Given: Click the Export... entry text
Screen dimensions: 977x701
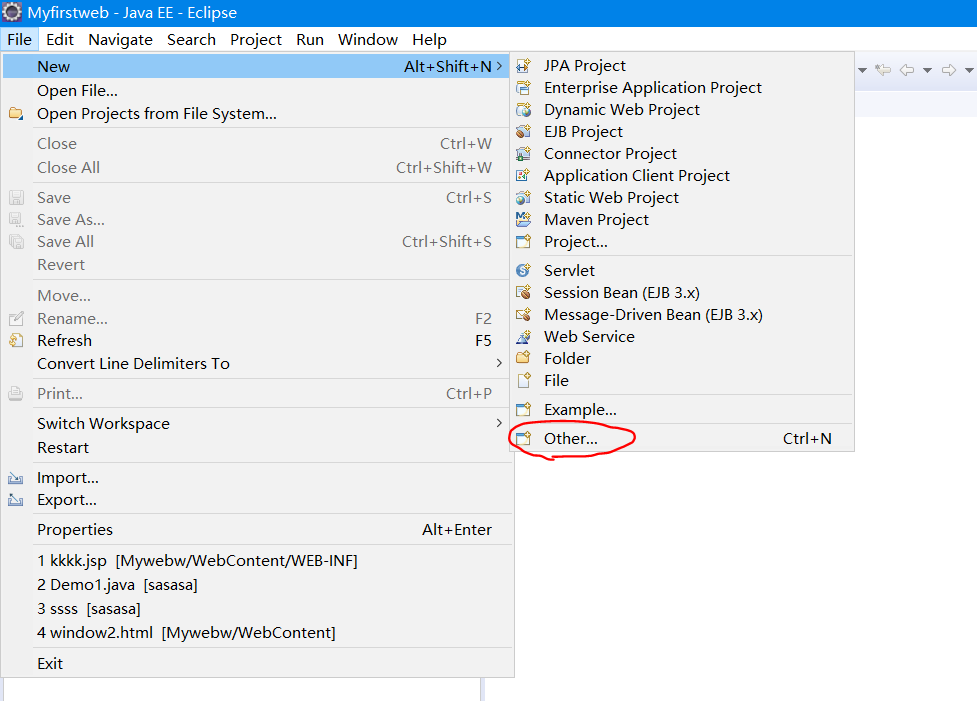Looking at the screenshot, I should (67, 500).
